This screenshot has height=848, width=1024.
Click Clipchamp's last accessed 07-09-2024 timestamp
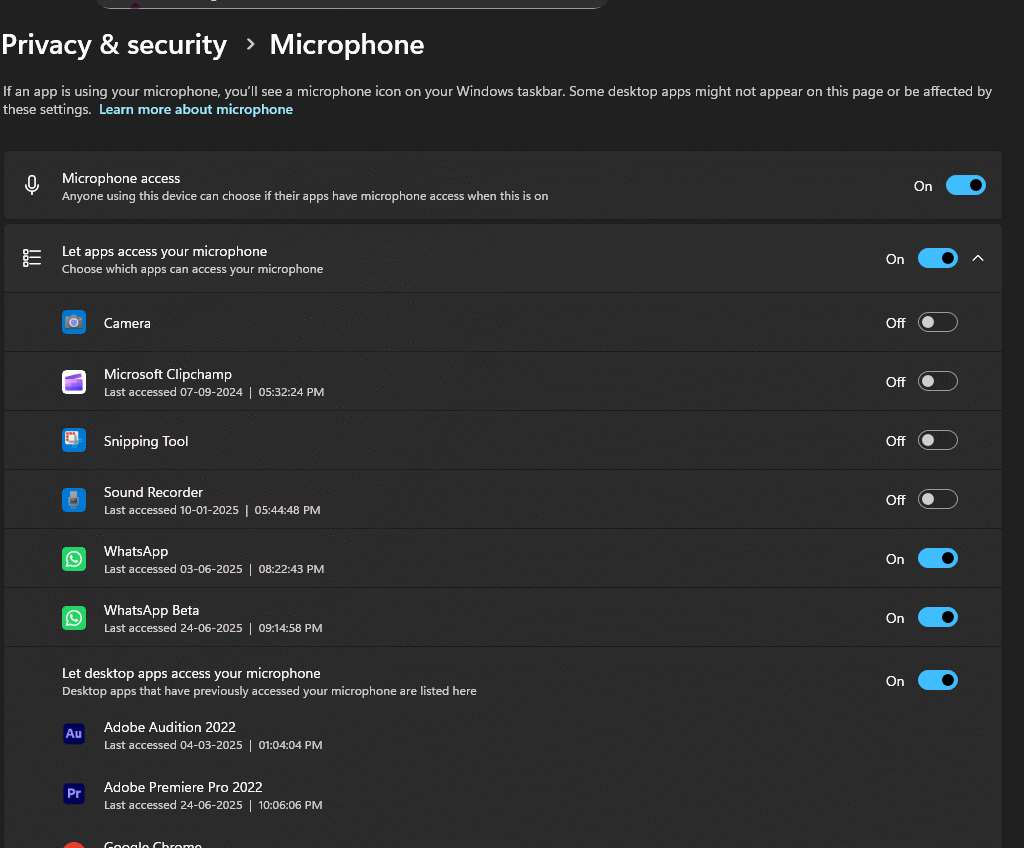coord(214,392)
